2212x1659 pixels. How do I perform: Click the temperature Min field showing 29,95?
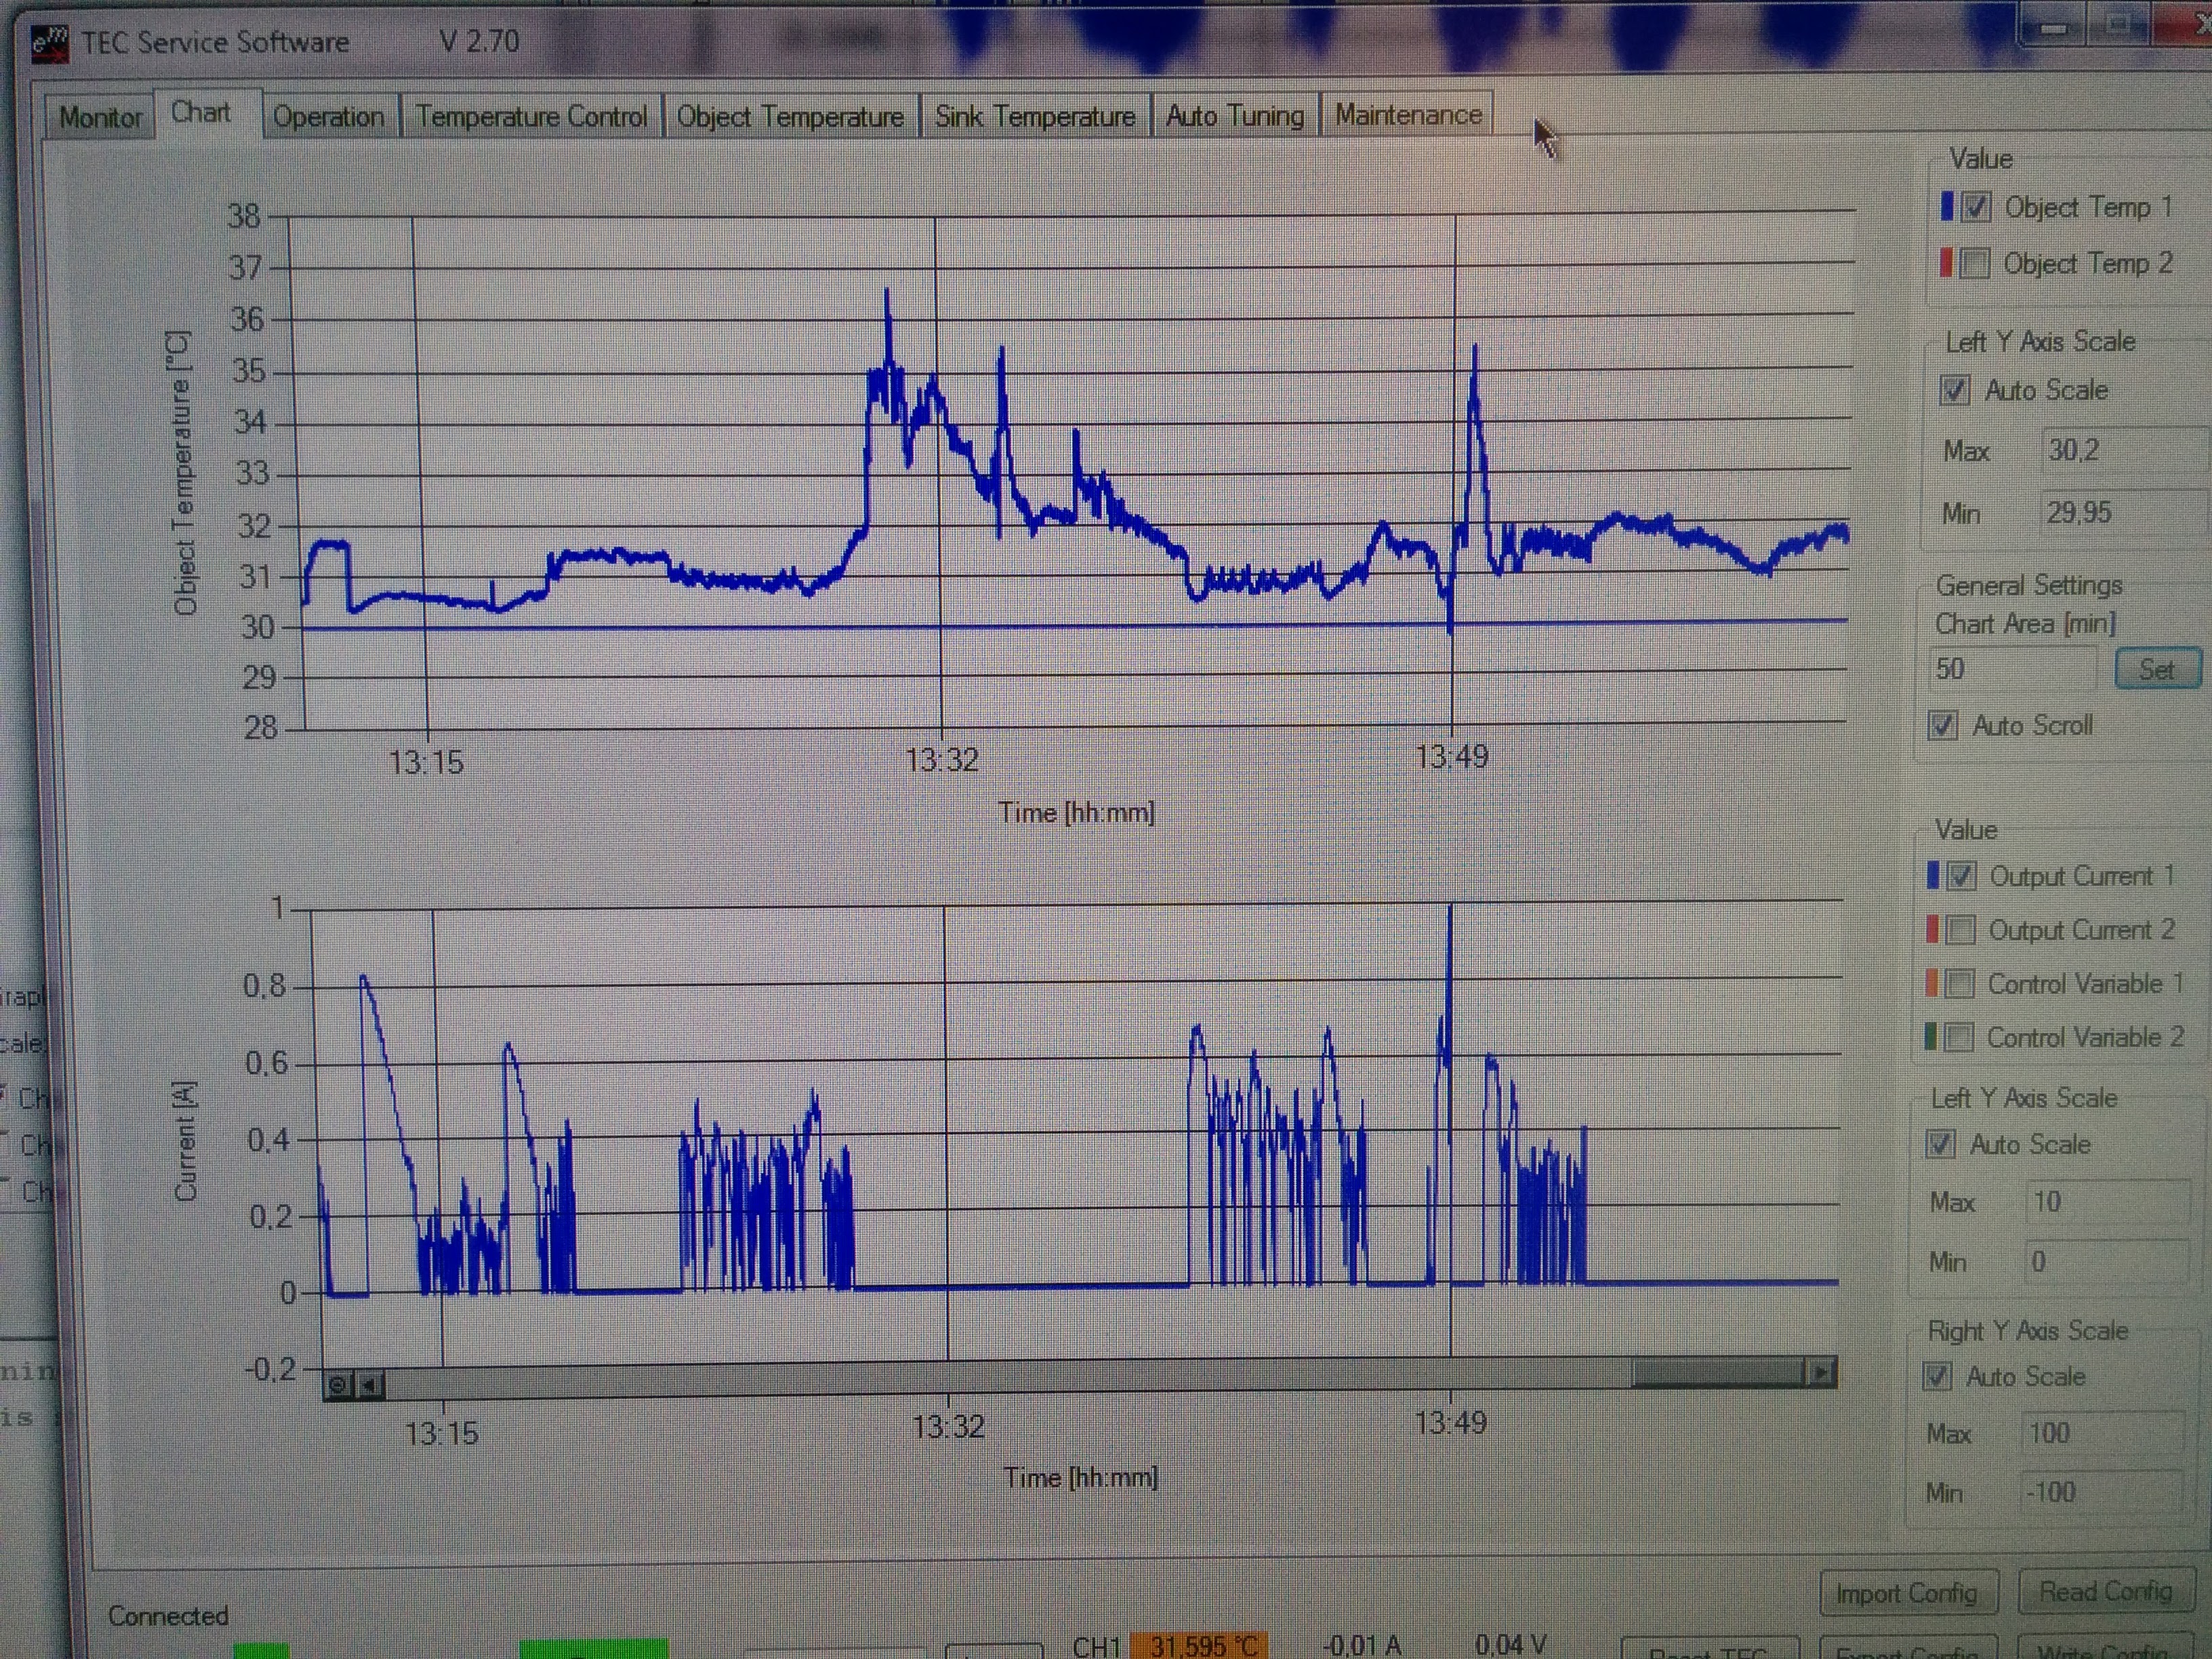coord(2123,513)
